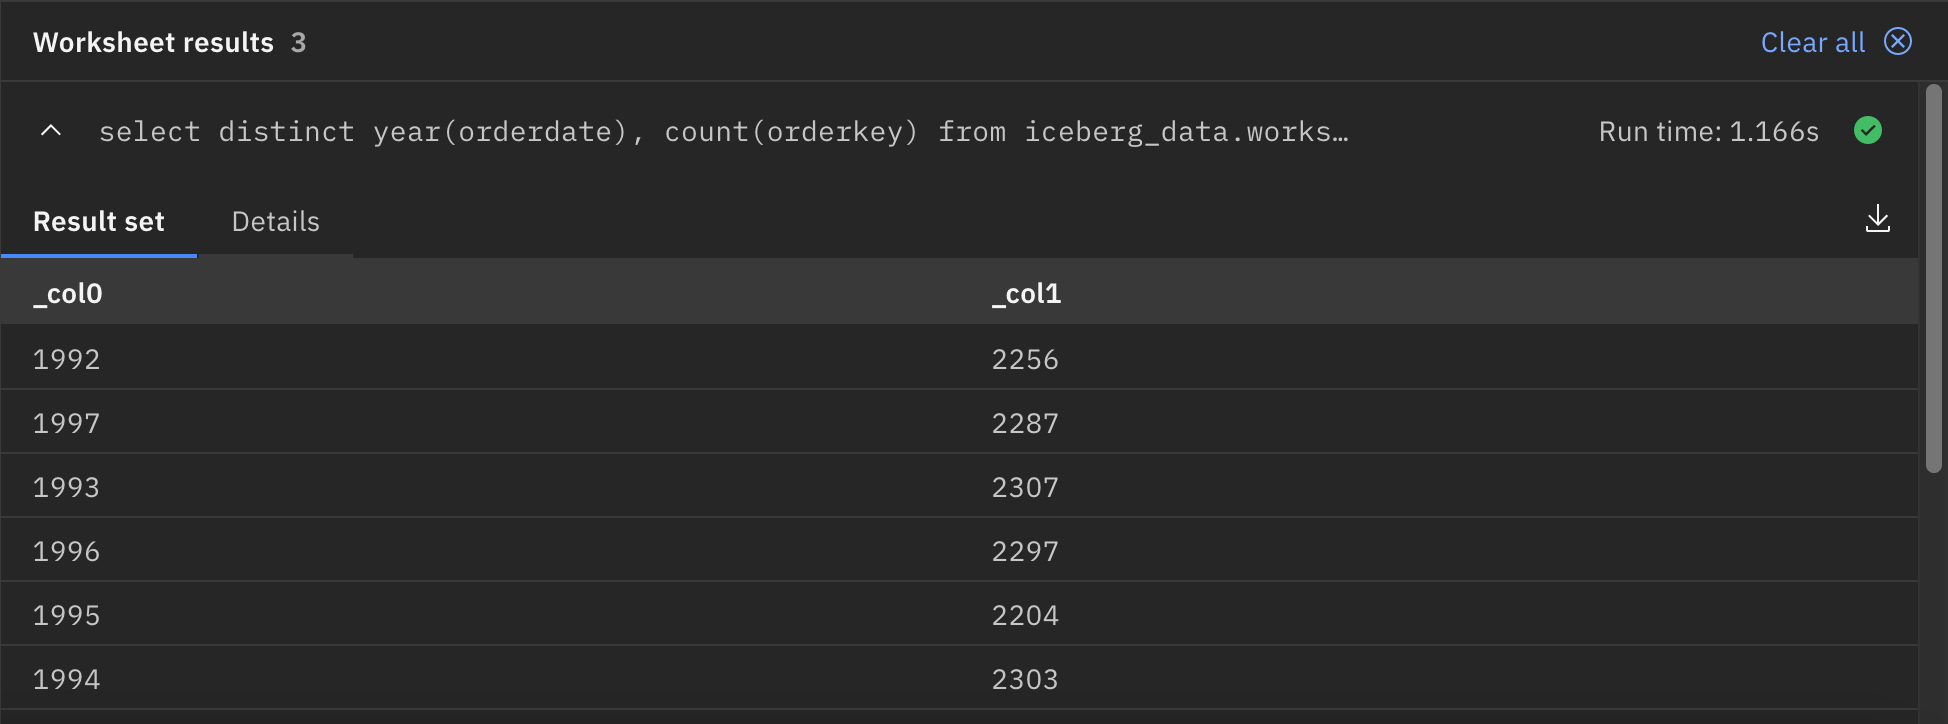
Task: Click the select distinct query text
Action: [723, 131]
